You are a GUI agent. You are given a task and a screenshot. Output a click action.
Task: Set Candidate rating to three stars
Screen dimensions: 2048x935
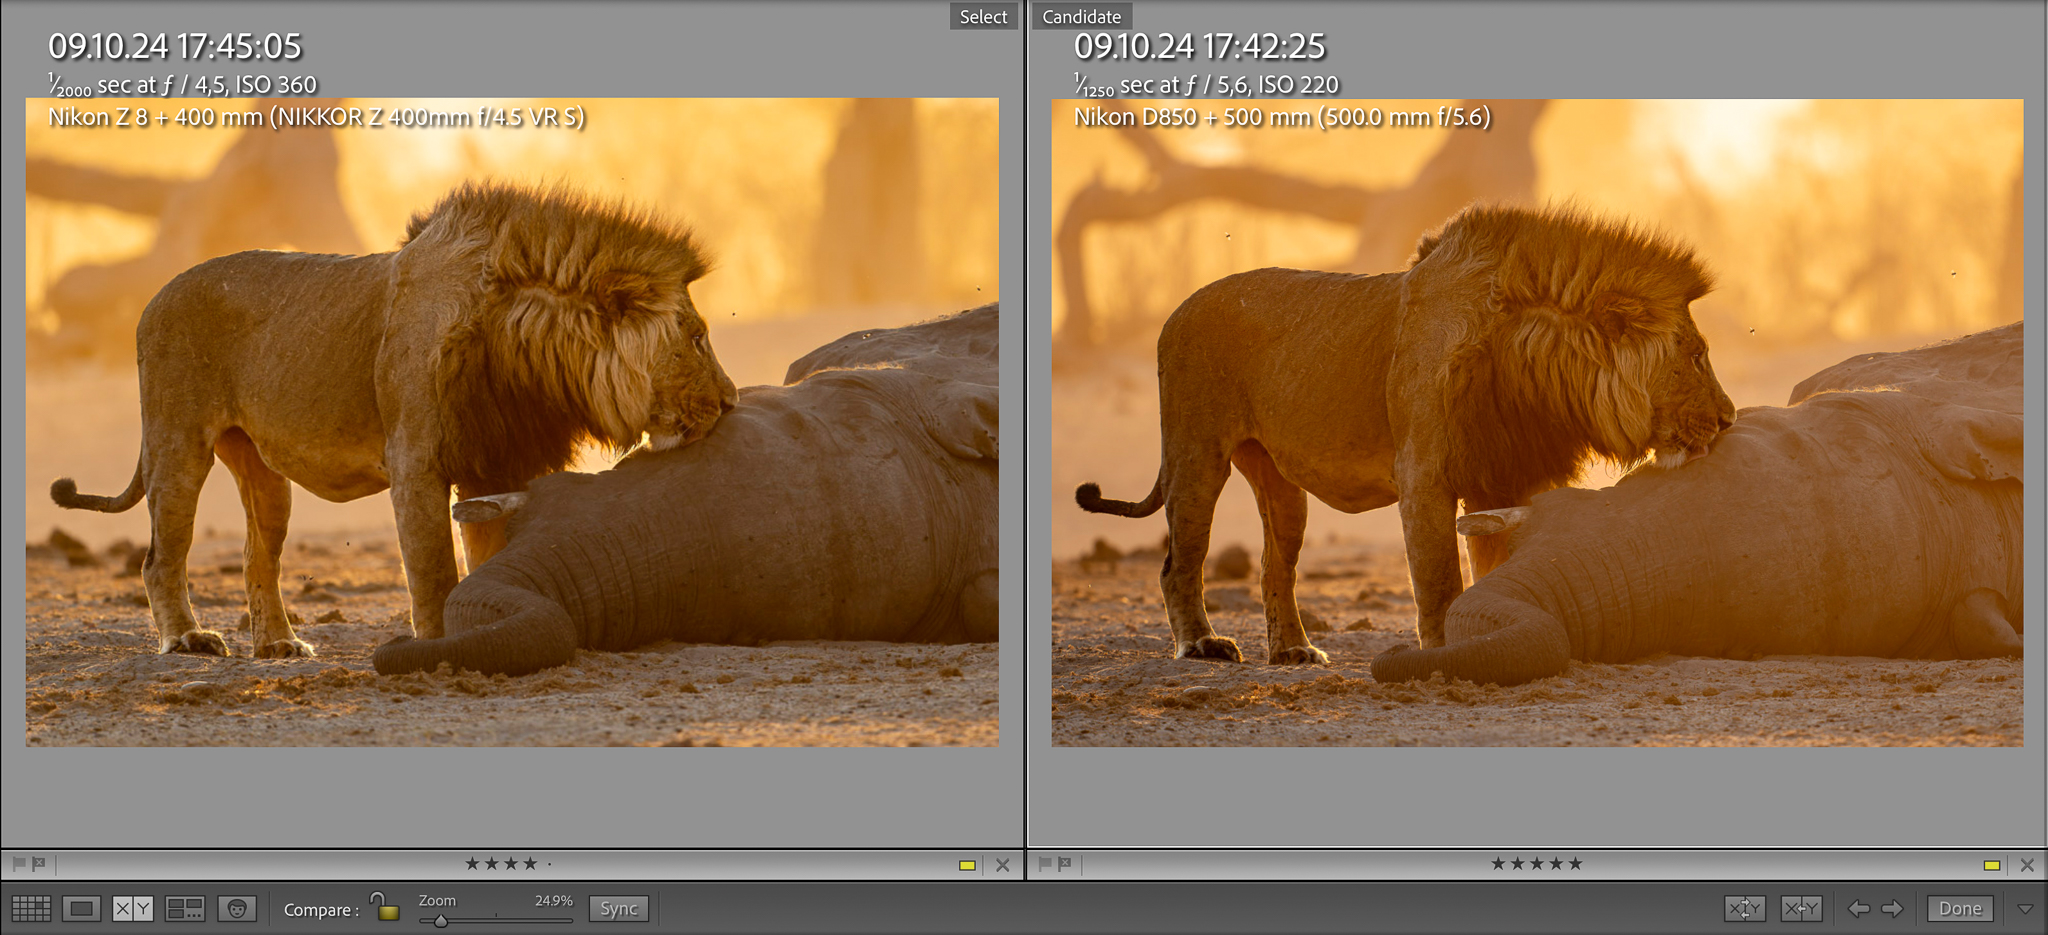coord(1537,864)
